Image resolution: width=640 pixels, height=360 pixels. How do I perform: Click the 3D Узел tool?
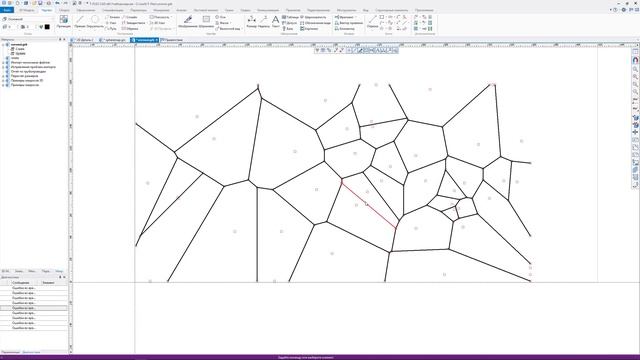click(x=158, y=23)
